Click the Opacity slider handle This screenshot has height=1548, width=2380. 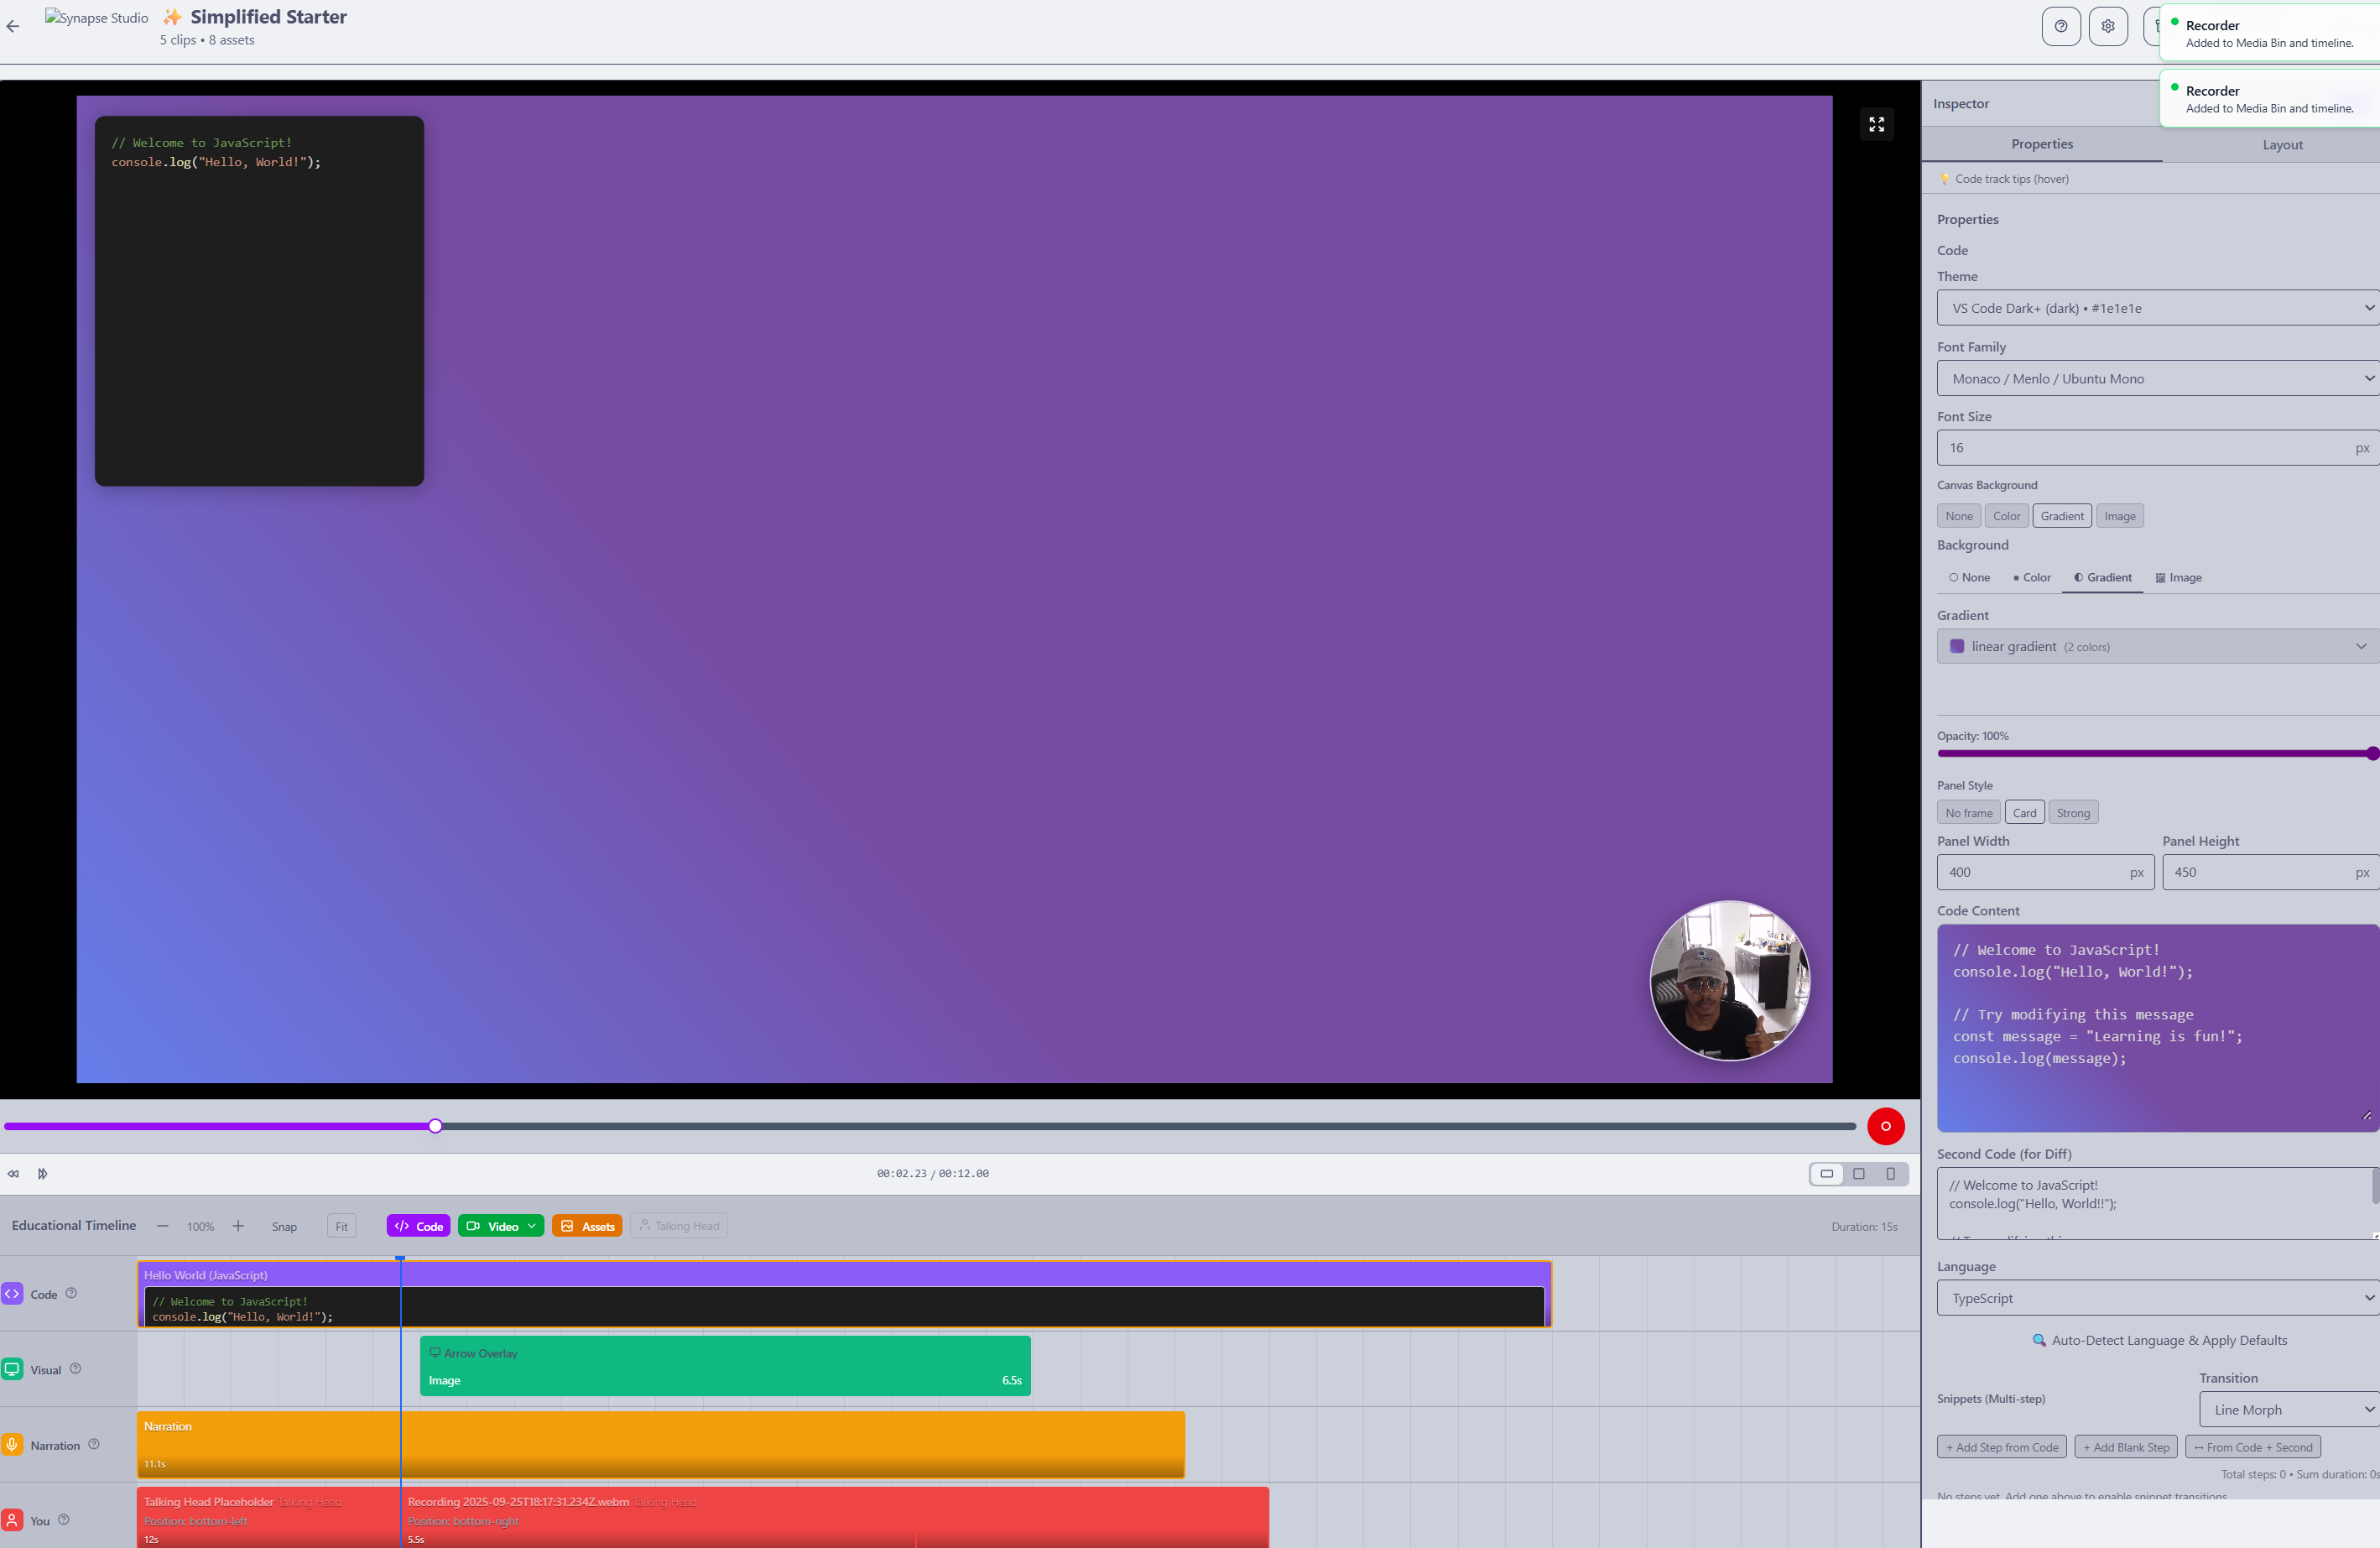pyautogui.click(x=2372, y=754)
